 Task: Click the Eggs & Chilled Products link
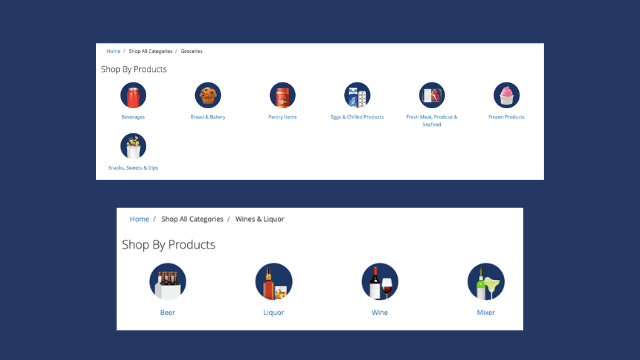(x=357, y=117)
